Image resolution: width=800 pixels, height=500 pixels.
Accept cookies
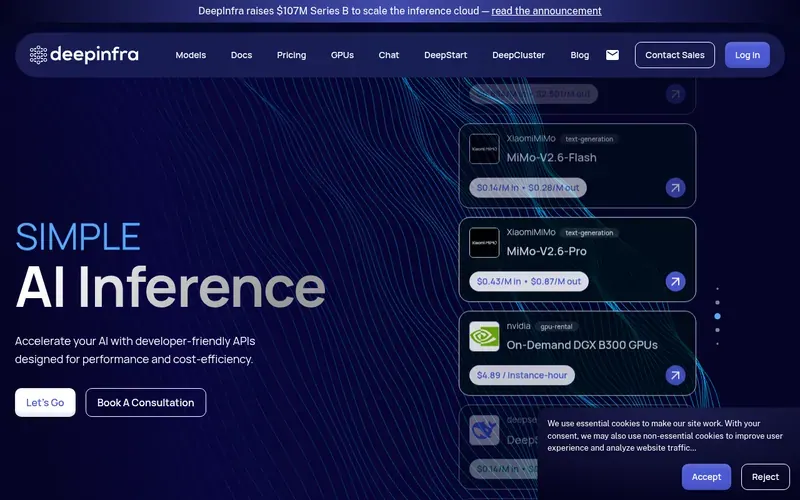pyautogui.click(x=706, y=477)
